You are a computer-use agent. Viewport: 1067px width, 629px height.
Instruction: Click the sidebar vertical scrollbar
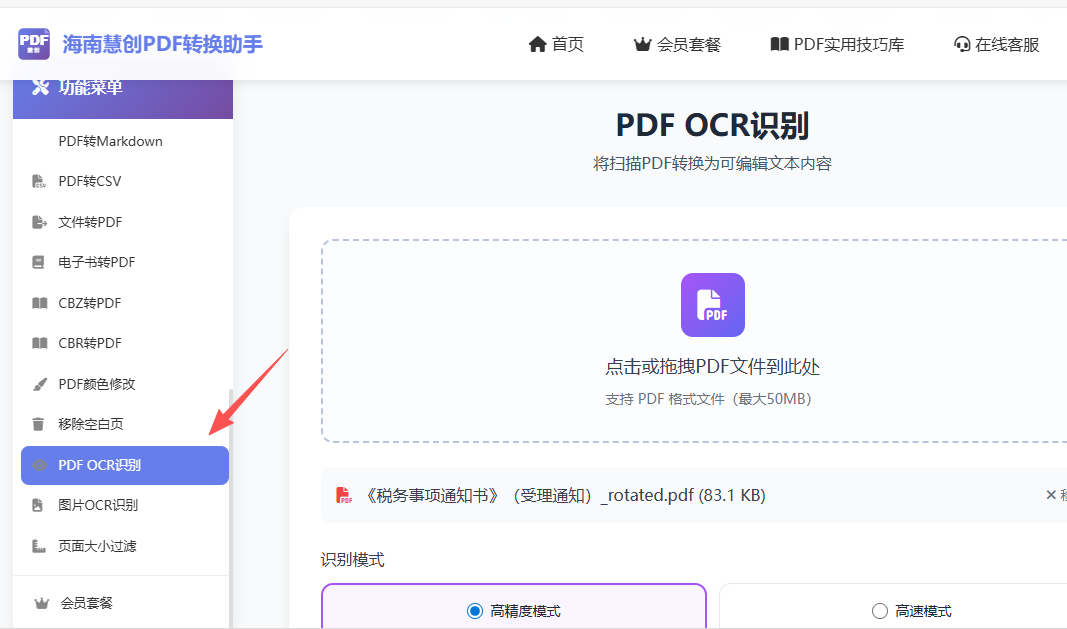coord(231,508)
